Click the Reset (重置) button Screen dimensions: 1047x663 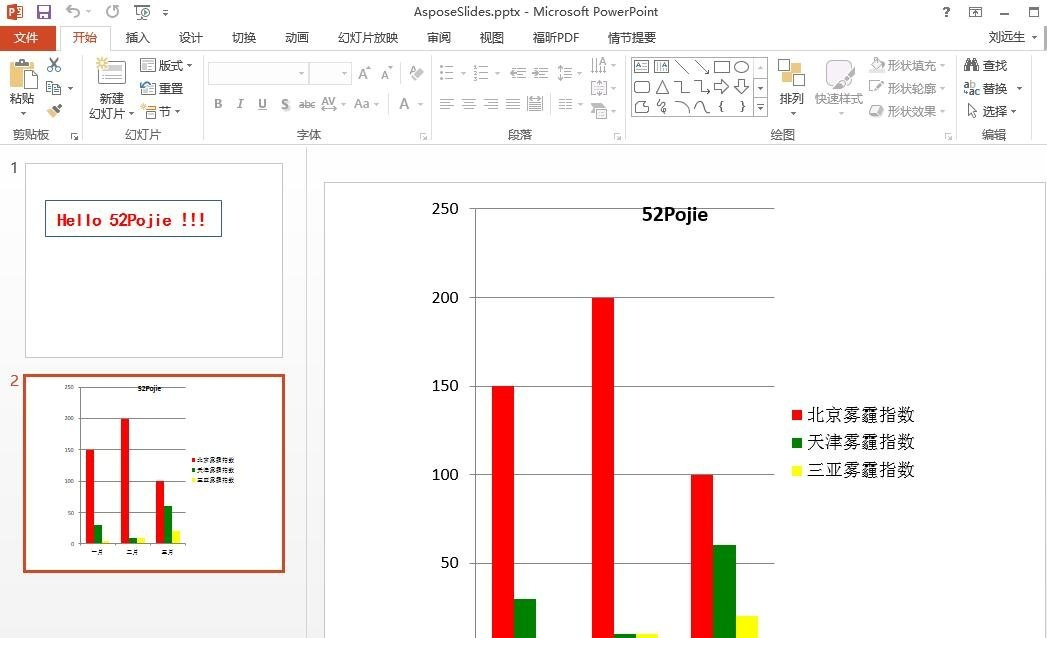pyautogui.click(x=162, y=88)
